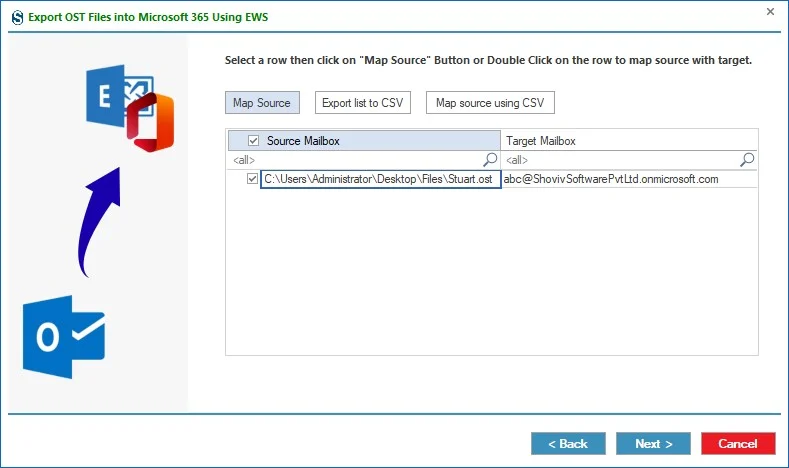
Task: Proceed with the Next button
Action: [x=653, y=443]
